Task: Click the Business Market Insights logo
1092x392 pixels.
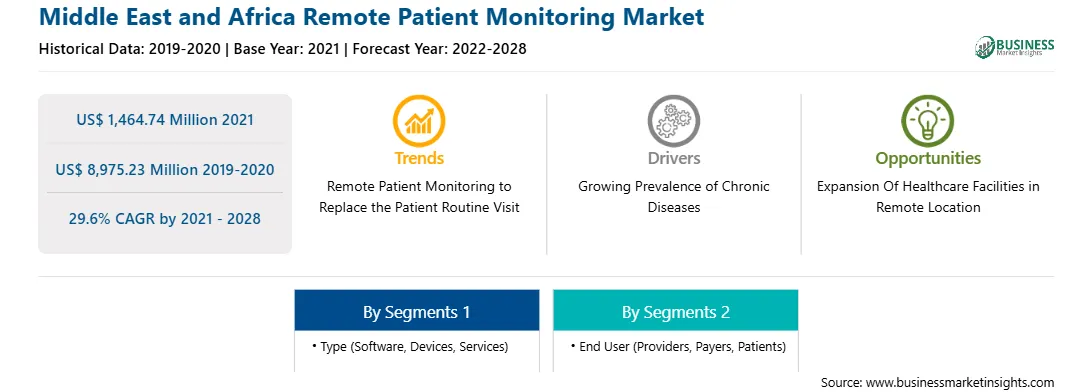Action: pos(1014,47)
